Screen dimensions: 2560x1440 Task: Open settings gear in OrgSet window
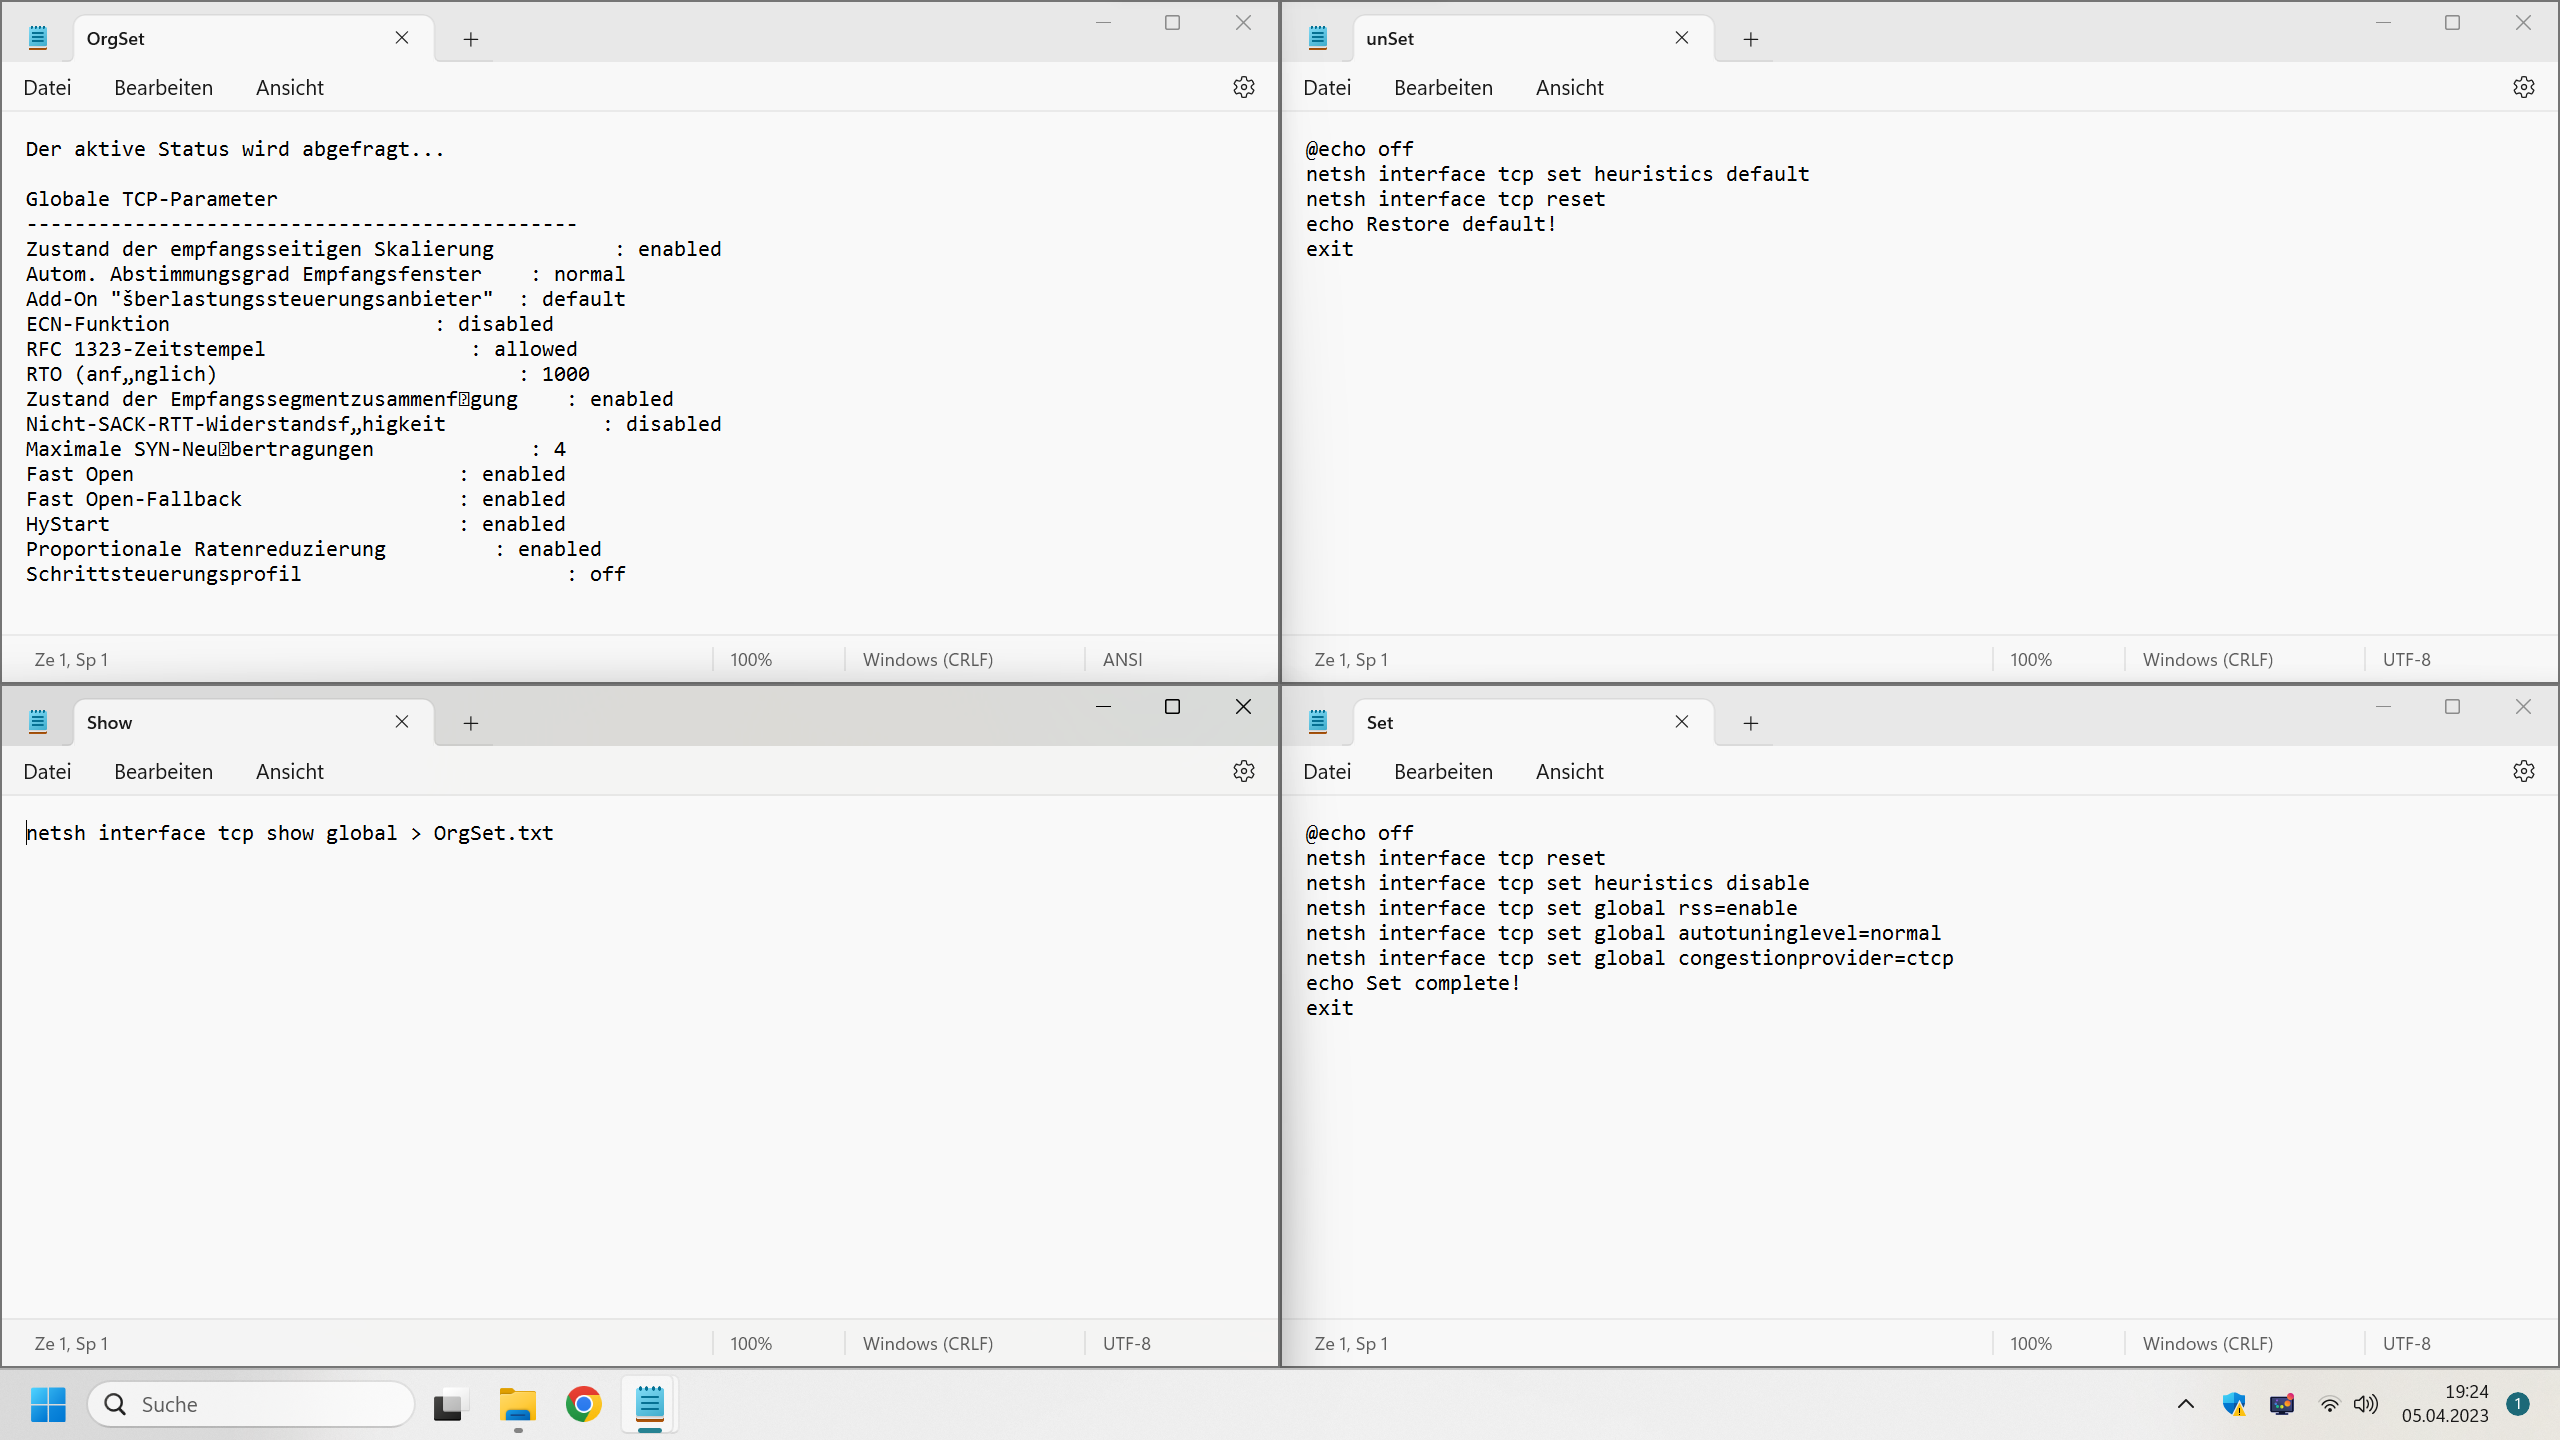click(x=1243, y=87)
